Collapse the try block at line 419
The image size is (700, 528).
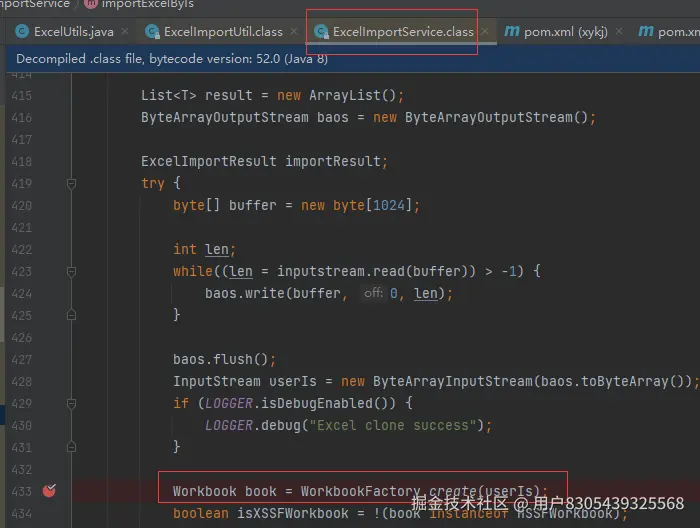point(71,184)
